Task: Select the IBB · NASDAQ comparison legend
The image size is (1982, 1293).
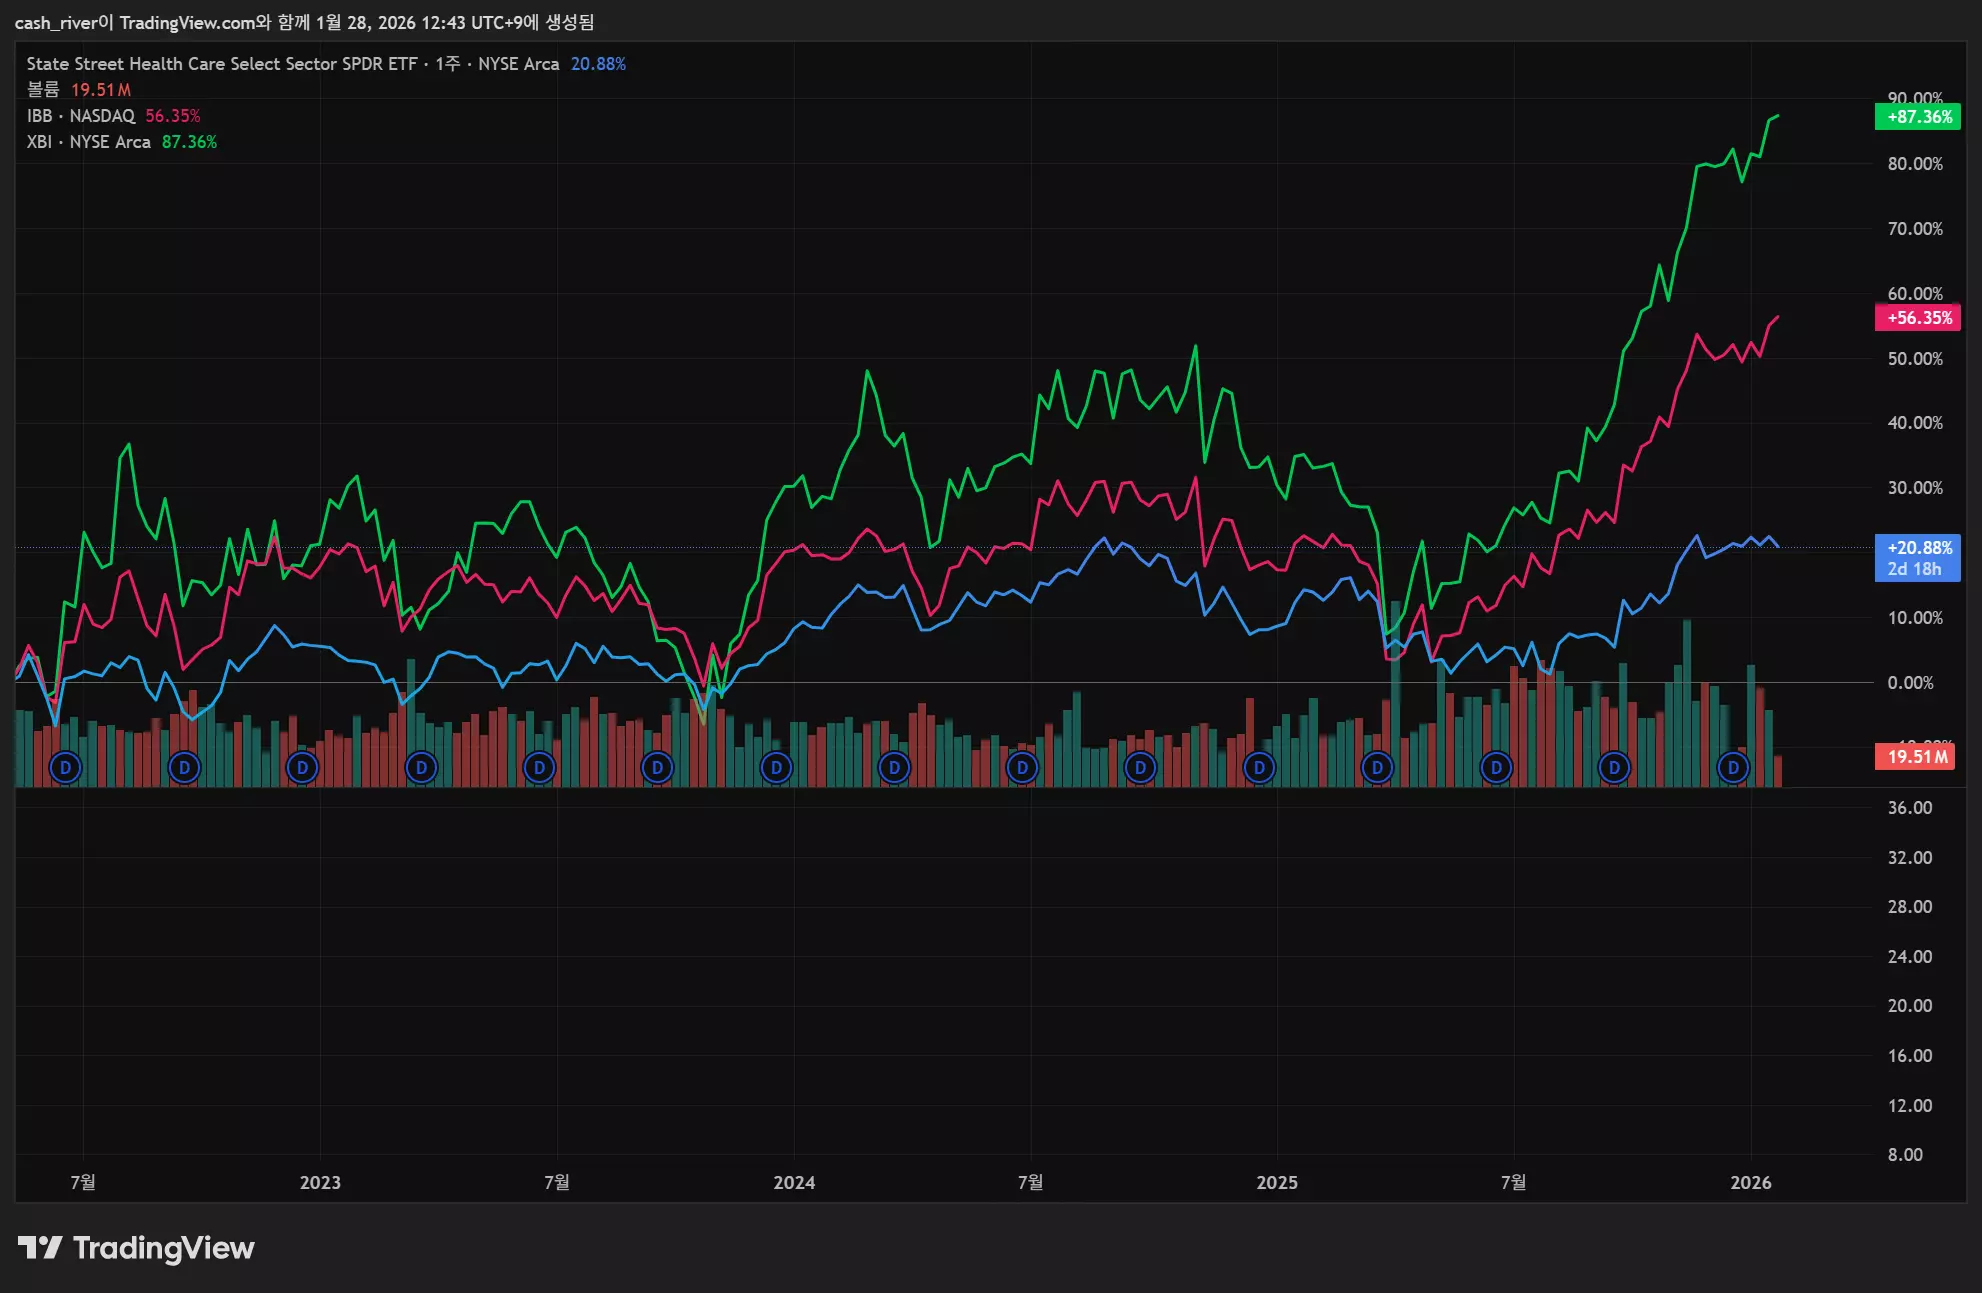Action: 81,116
